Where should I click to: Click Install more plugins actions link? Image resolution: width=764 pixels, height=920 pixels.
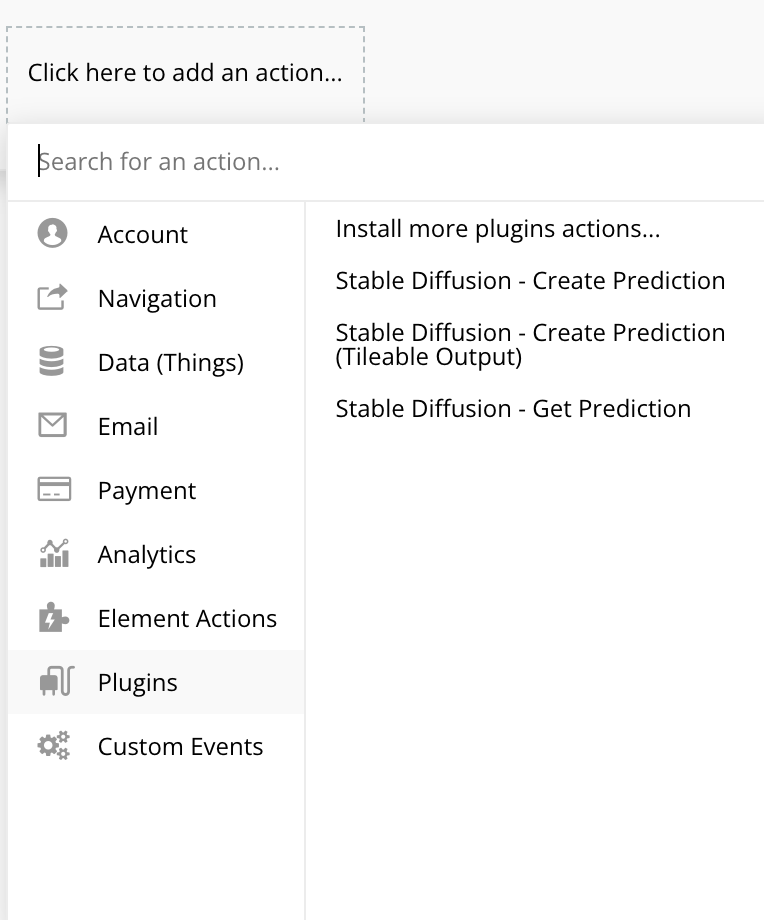[x=497, y=229]
